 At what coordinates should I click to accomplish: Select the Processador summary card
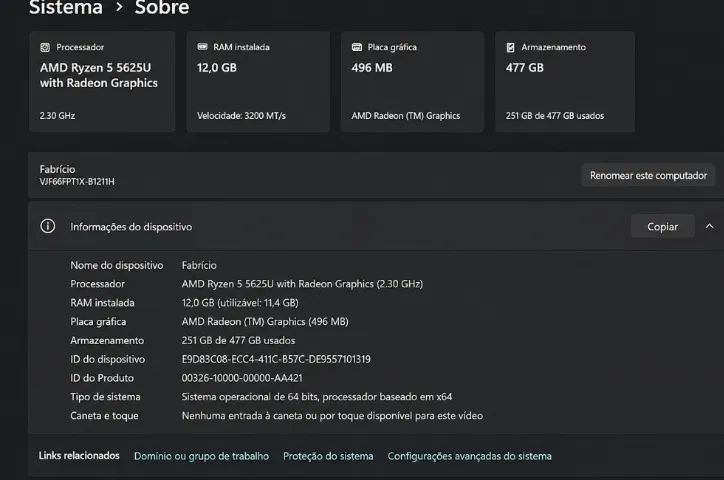tap(102, 82)
